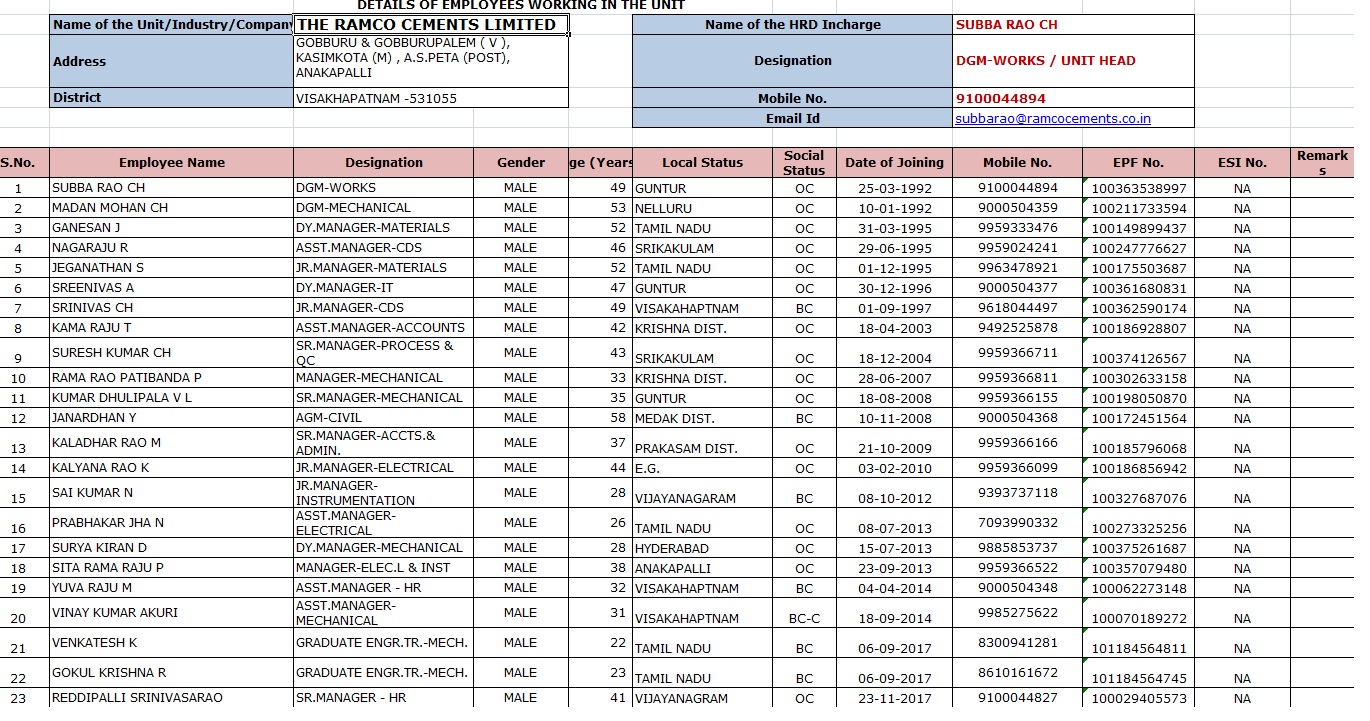Viewport: 1370px width, 721px height.
Task: Select the Designation column header in the table
Action: [384, 163]
